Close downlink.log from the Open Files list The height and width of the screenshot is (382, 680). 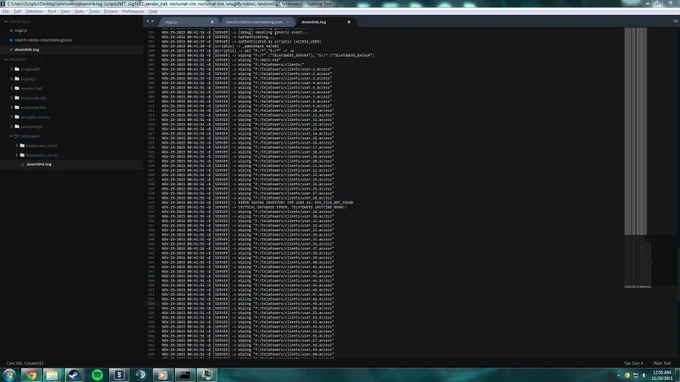11,50
